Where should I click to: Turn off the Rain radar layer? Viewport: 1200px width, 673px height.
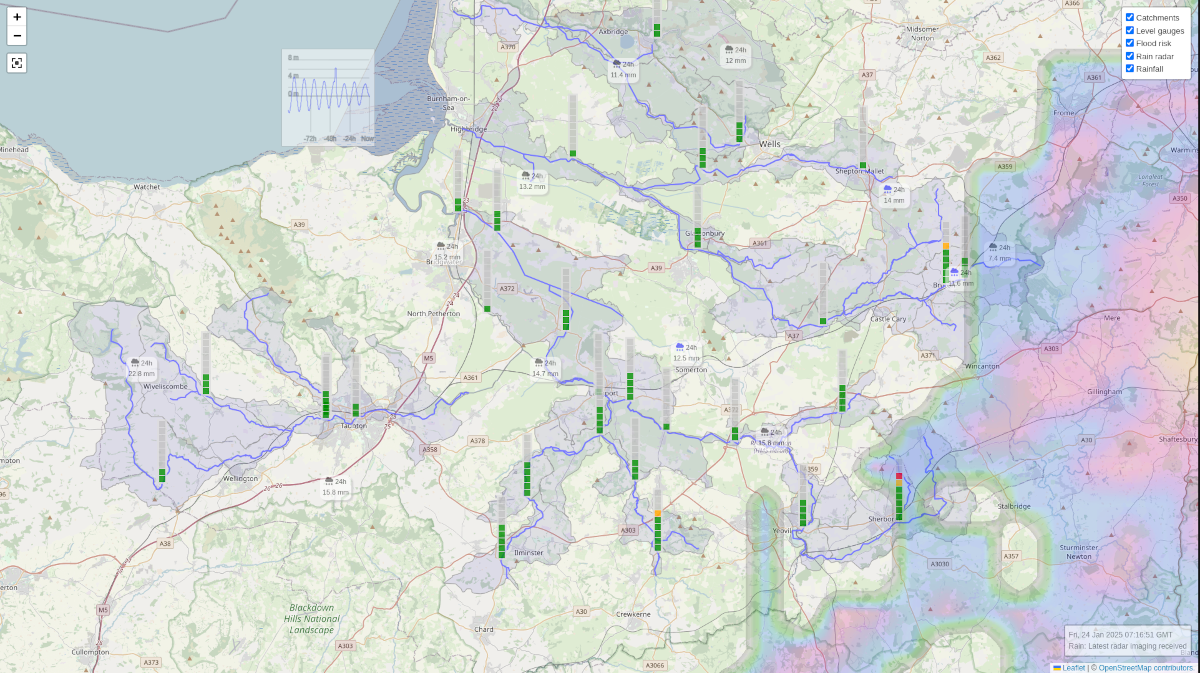pos(1130,56)
